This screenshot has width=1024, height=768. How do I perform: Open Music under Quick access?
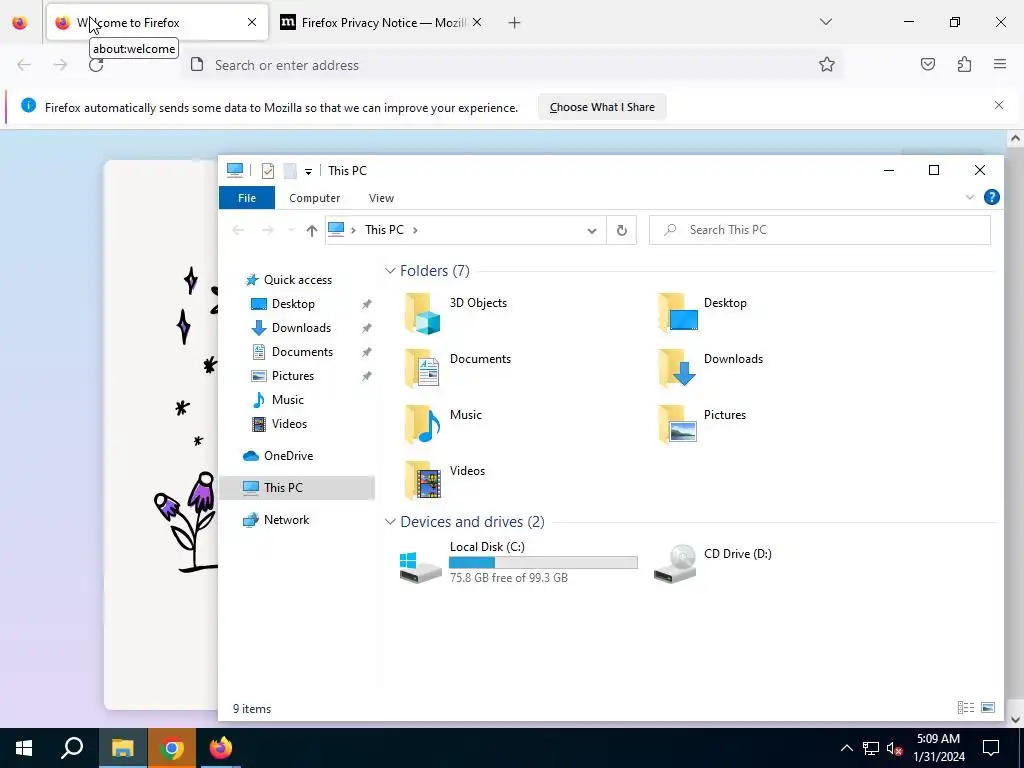287,400
